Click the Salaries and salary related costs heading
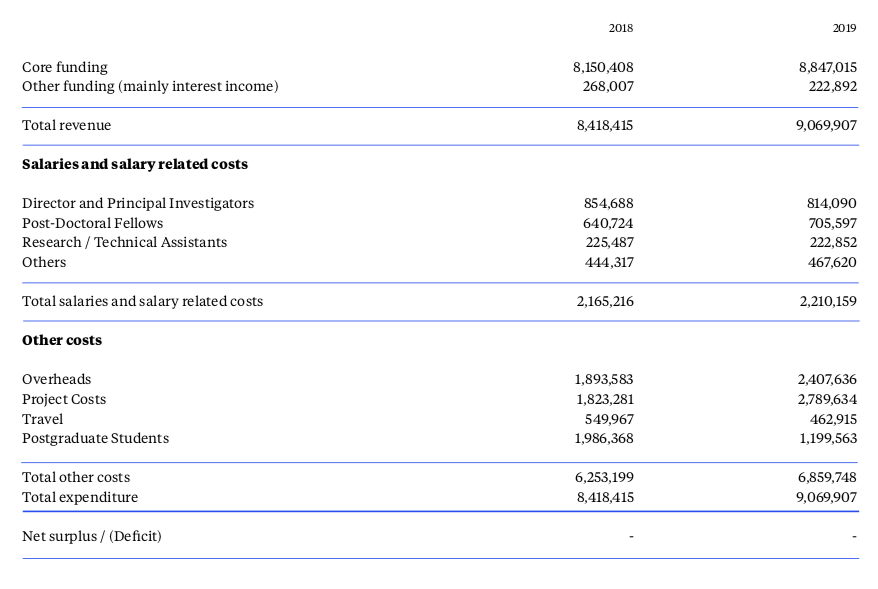This screenshot has height=589, width=878. pos(135,164)
